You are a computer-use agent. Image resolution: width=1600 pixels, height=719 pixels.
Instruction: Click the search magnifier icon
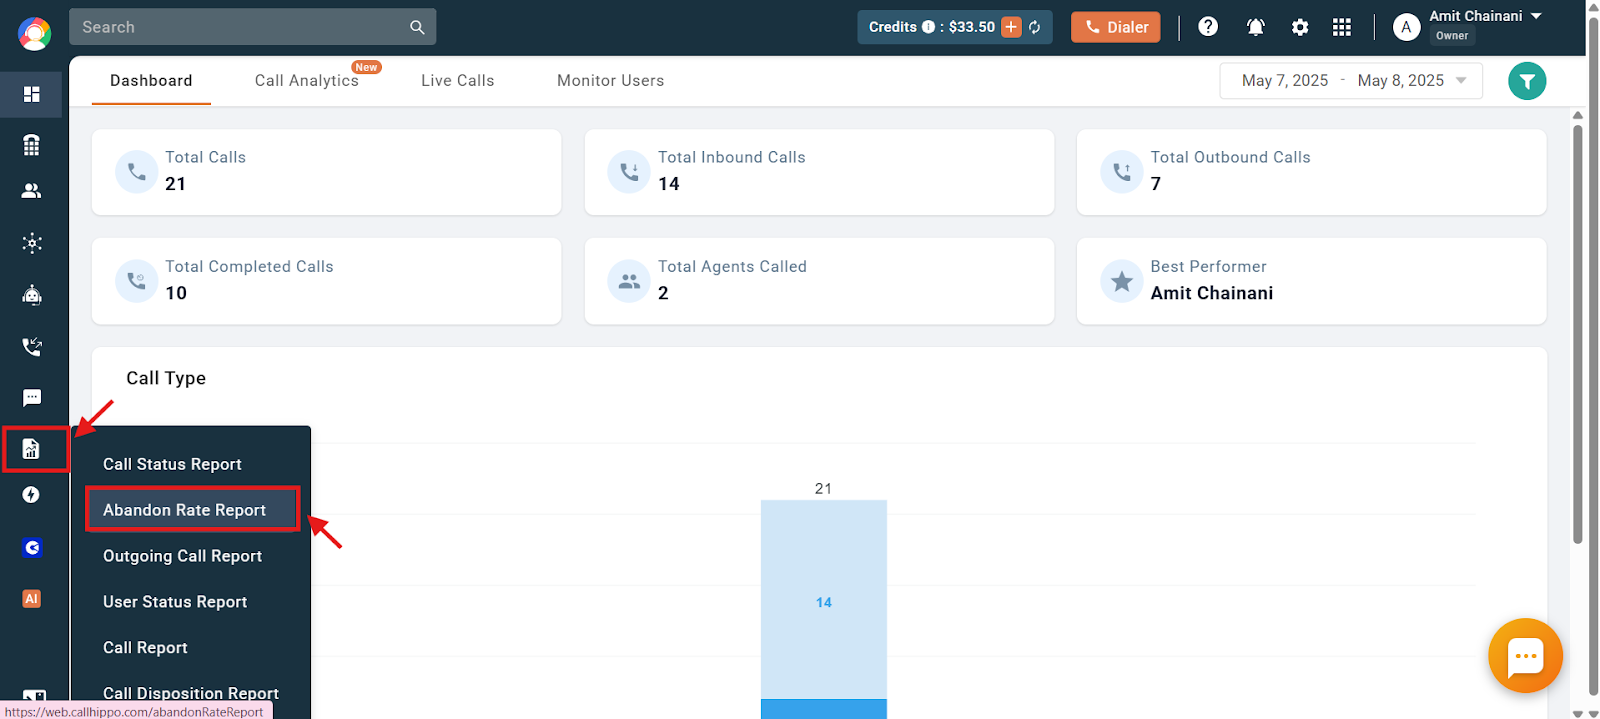(x=417, y=27)
